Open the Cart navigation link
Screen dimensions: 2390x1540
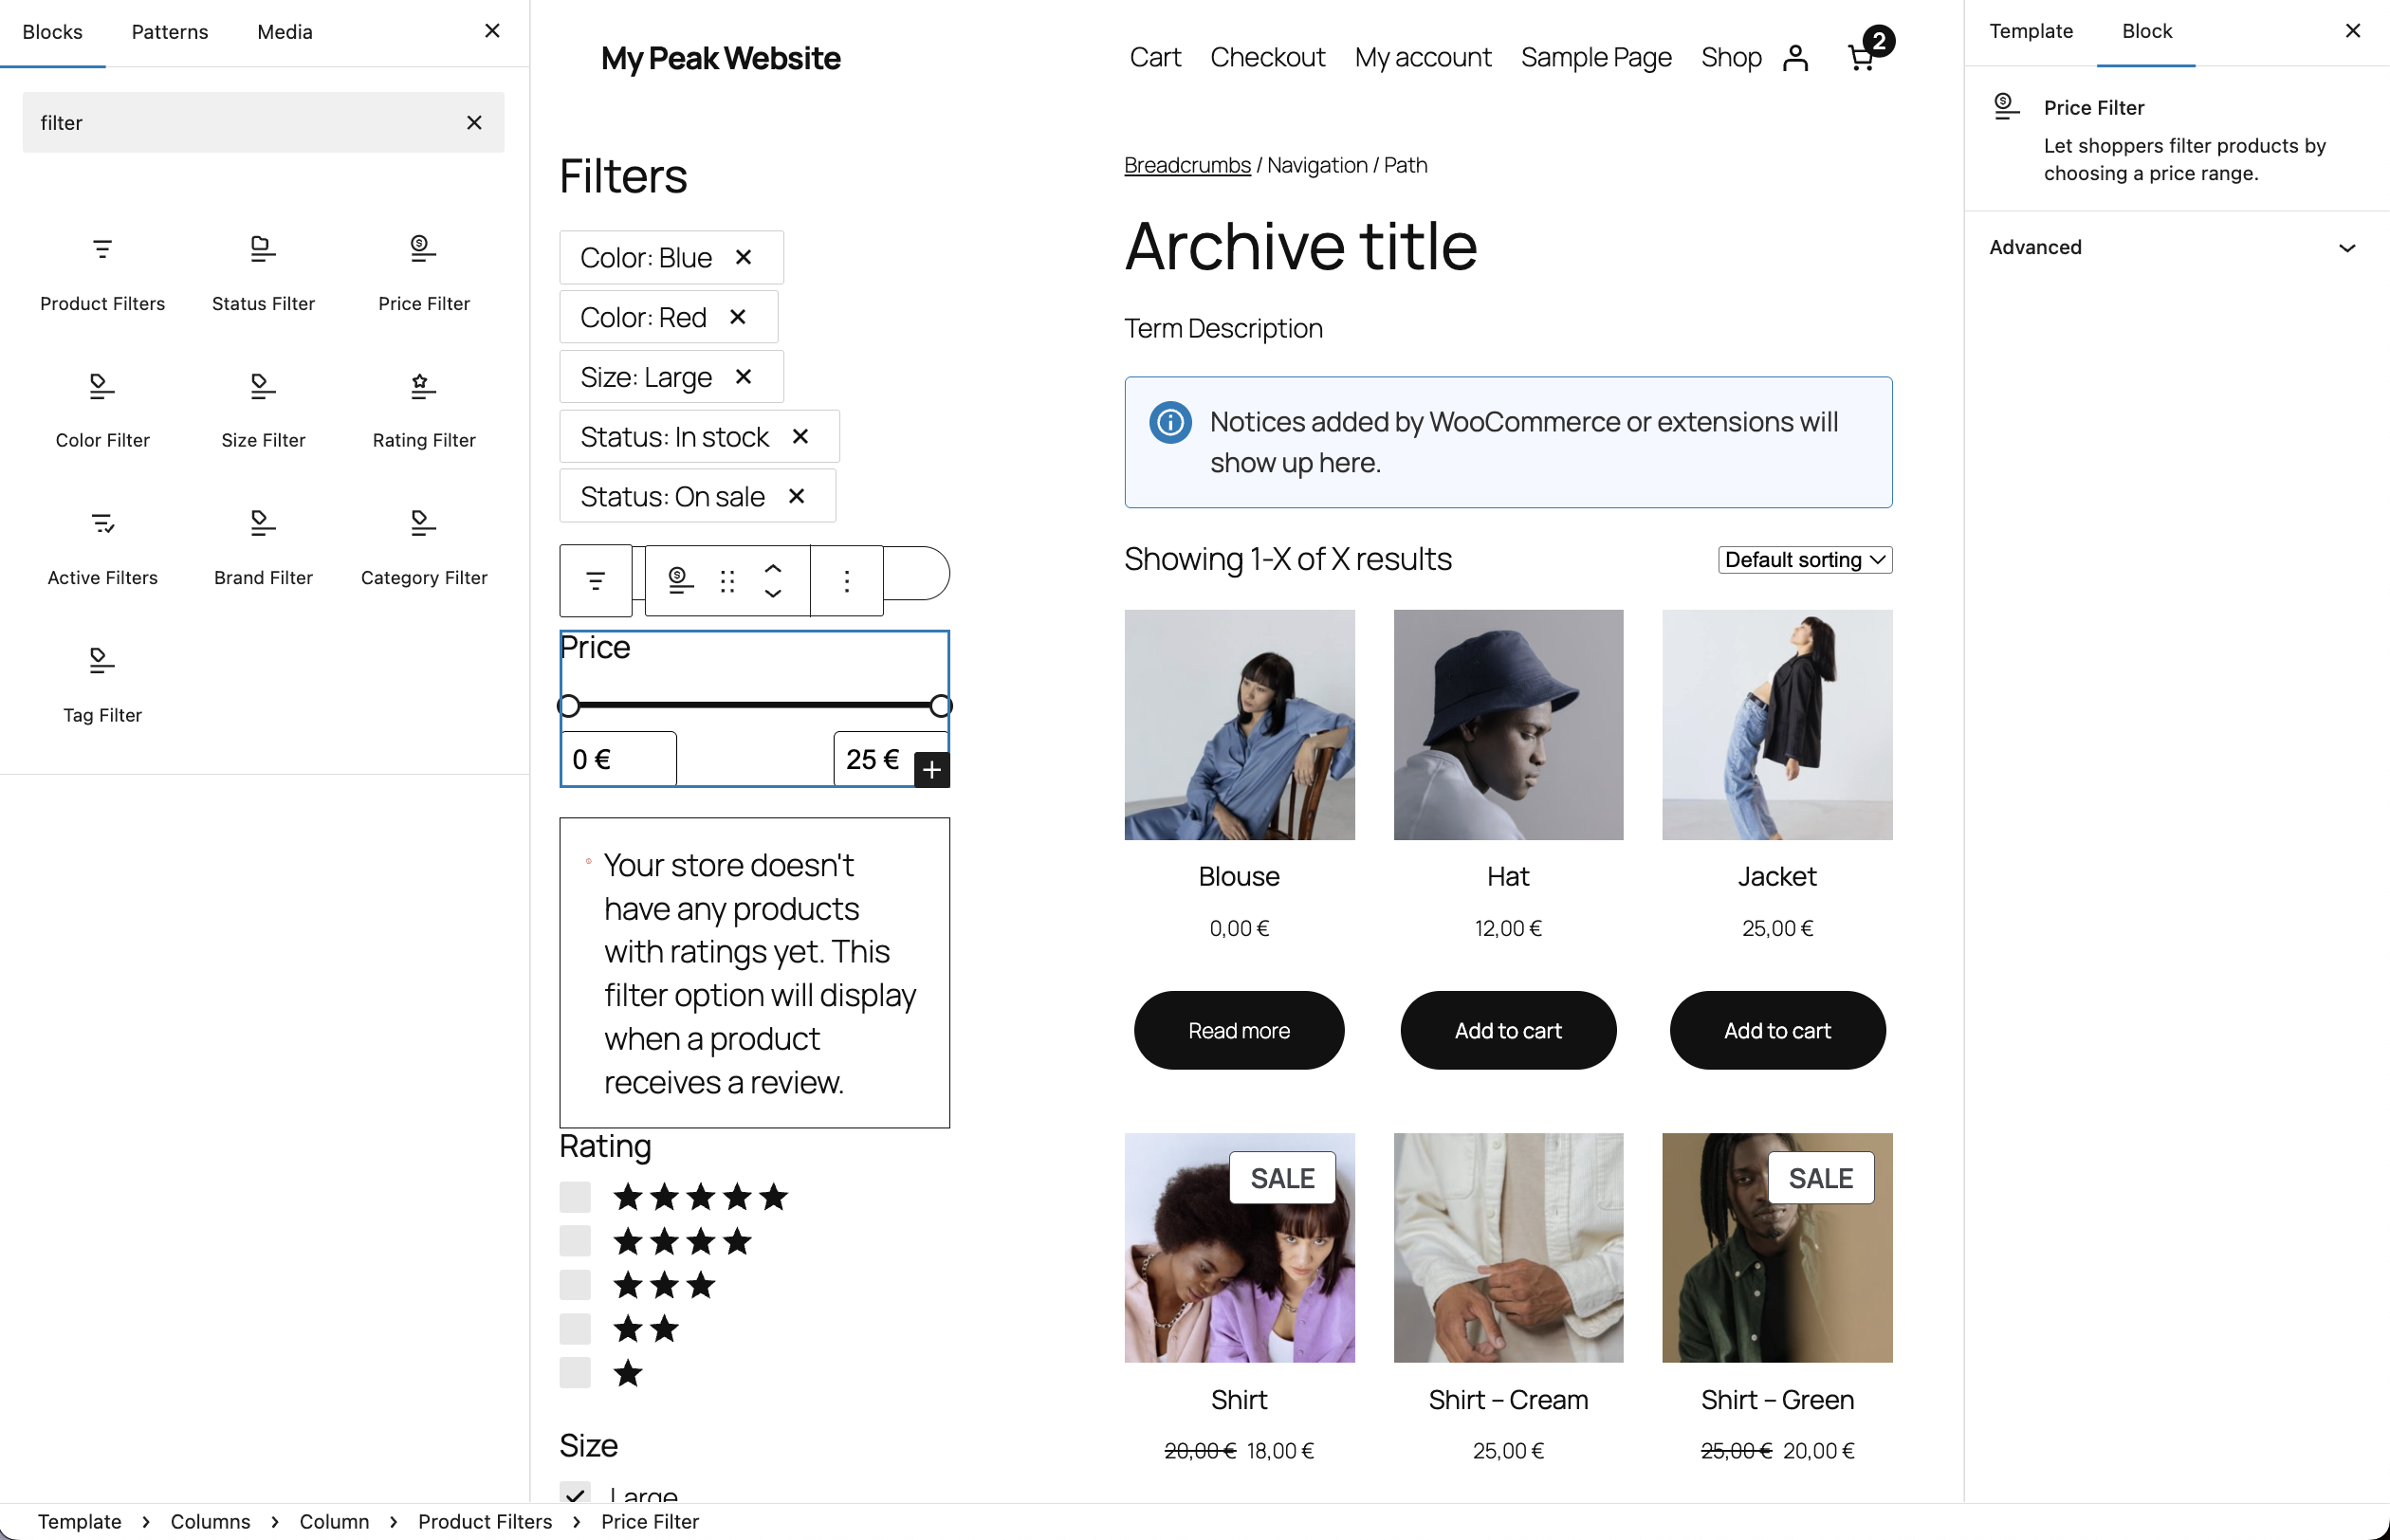(1155, 57)
